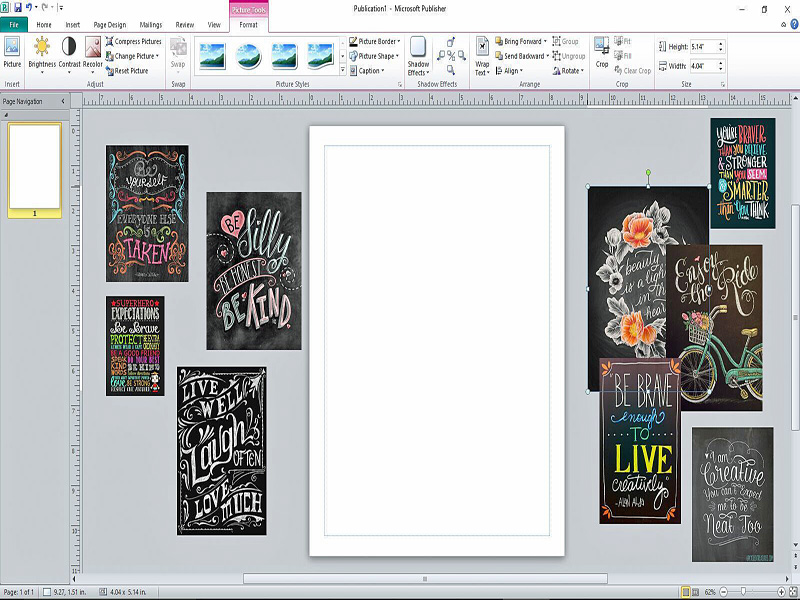Adjust the zoom slider in the status bar

pyautogui.click(x=743, y=592)
